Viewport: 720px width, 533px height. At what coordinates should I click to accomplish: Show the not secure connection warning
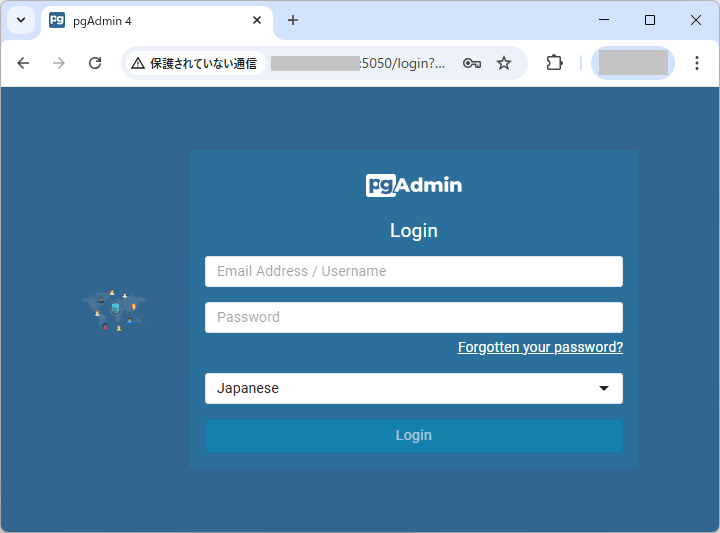click(x=194, y=63)
